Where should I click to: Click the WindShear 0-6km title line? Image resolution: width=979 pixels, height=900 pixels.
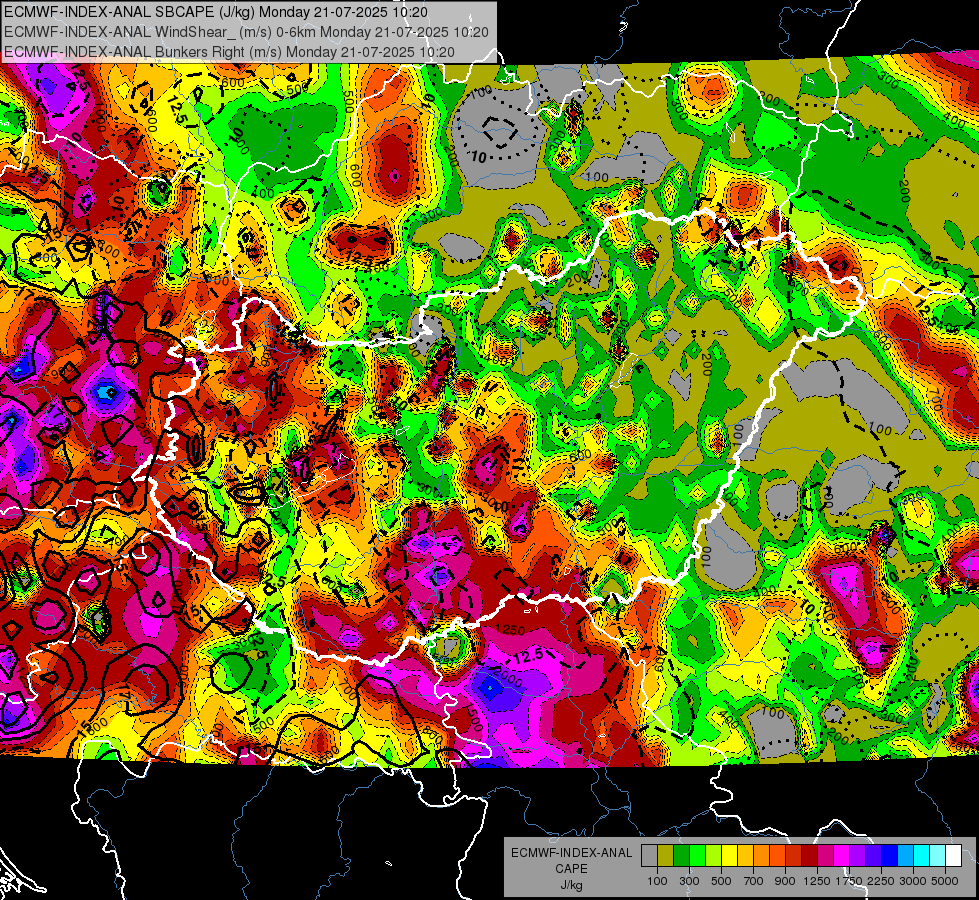[x=247, y=32]
